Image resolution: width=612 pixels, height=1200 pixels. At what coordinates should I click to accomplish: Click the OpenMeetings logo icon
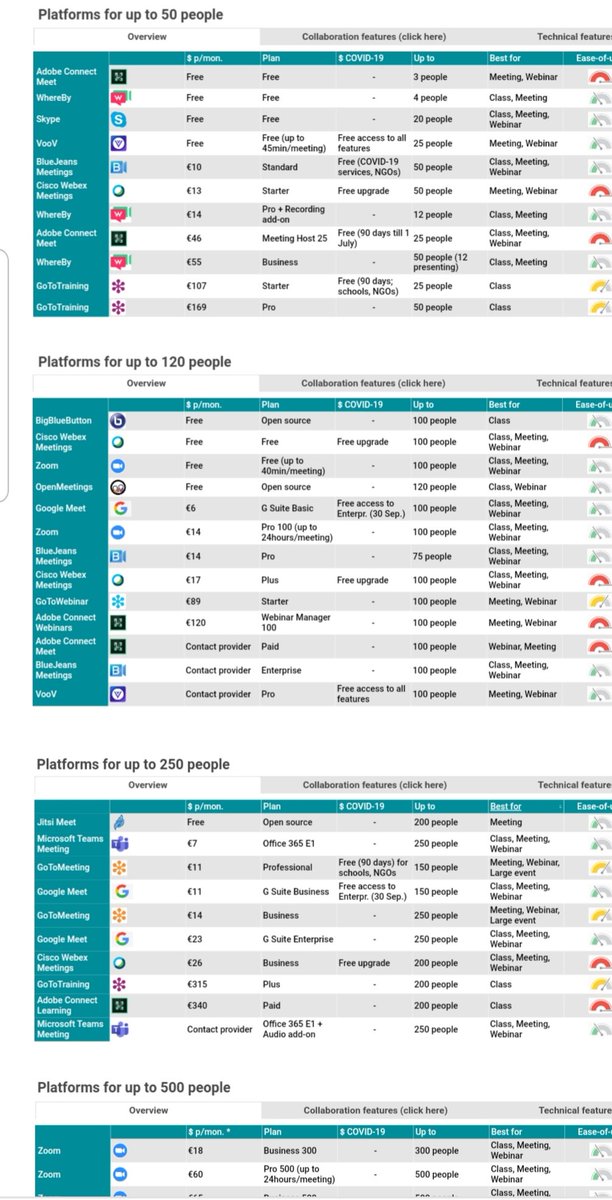click(x=116, y=487)
